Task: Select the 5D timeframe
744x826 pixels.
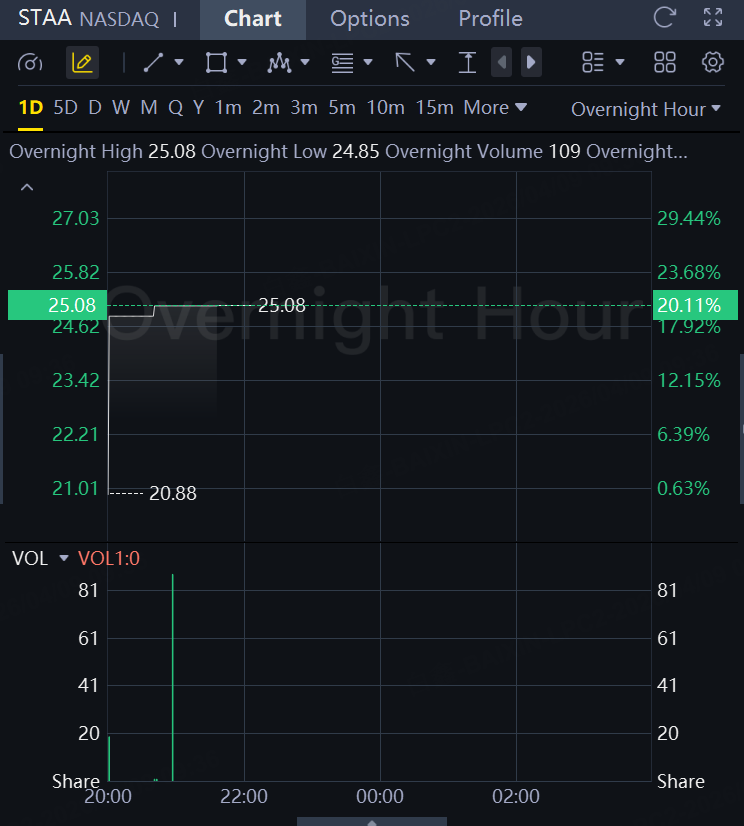Action: coord(65,108)
